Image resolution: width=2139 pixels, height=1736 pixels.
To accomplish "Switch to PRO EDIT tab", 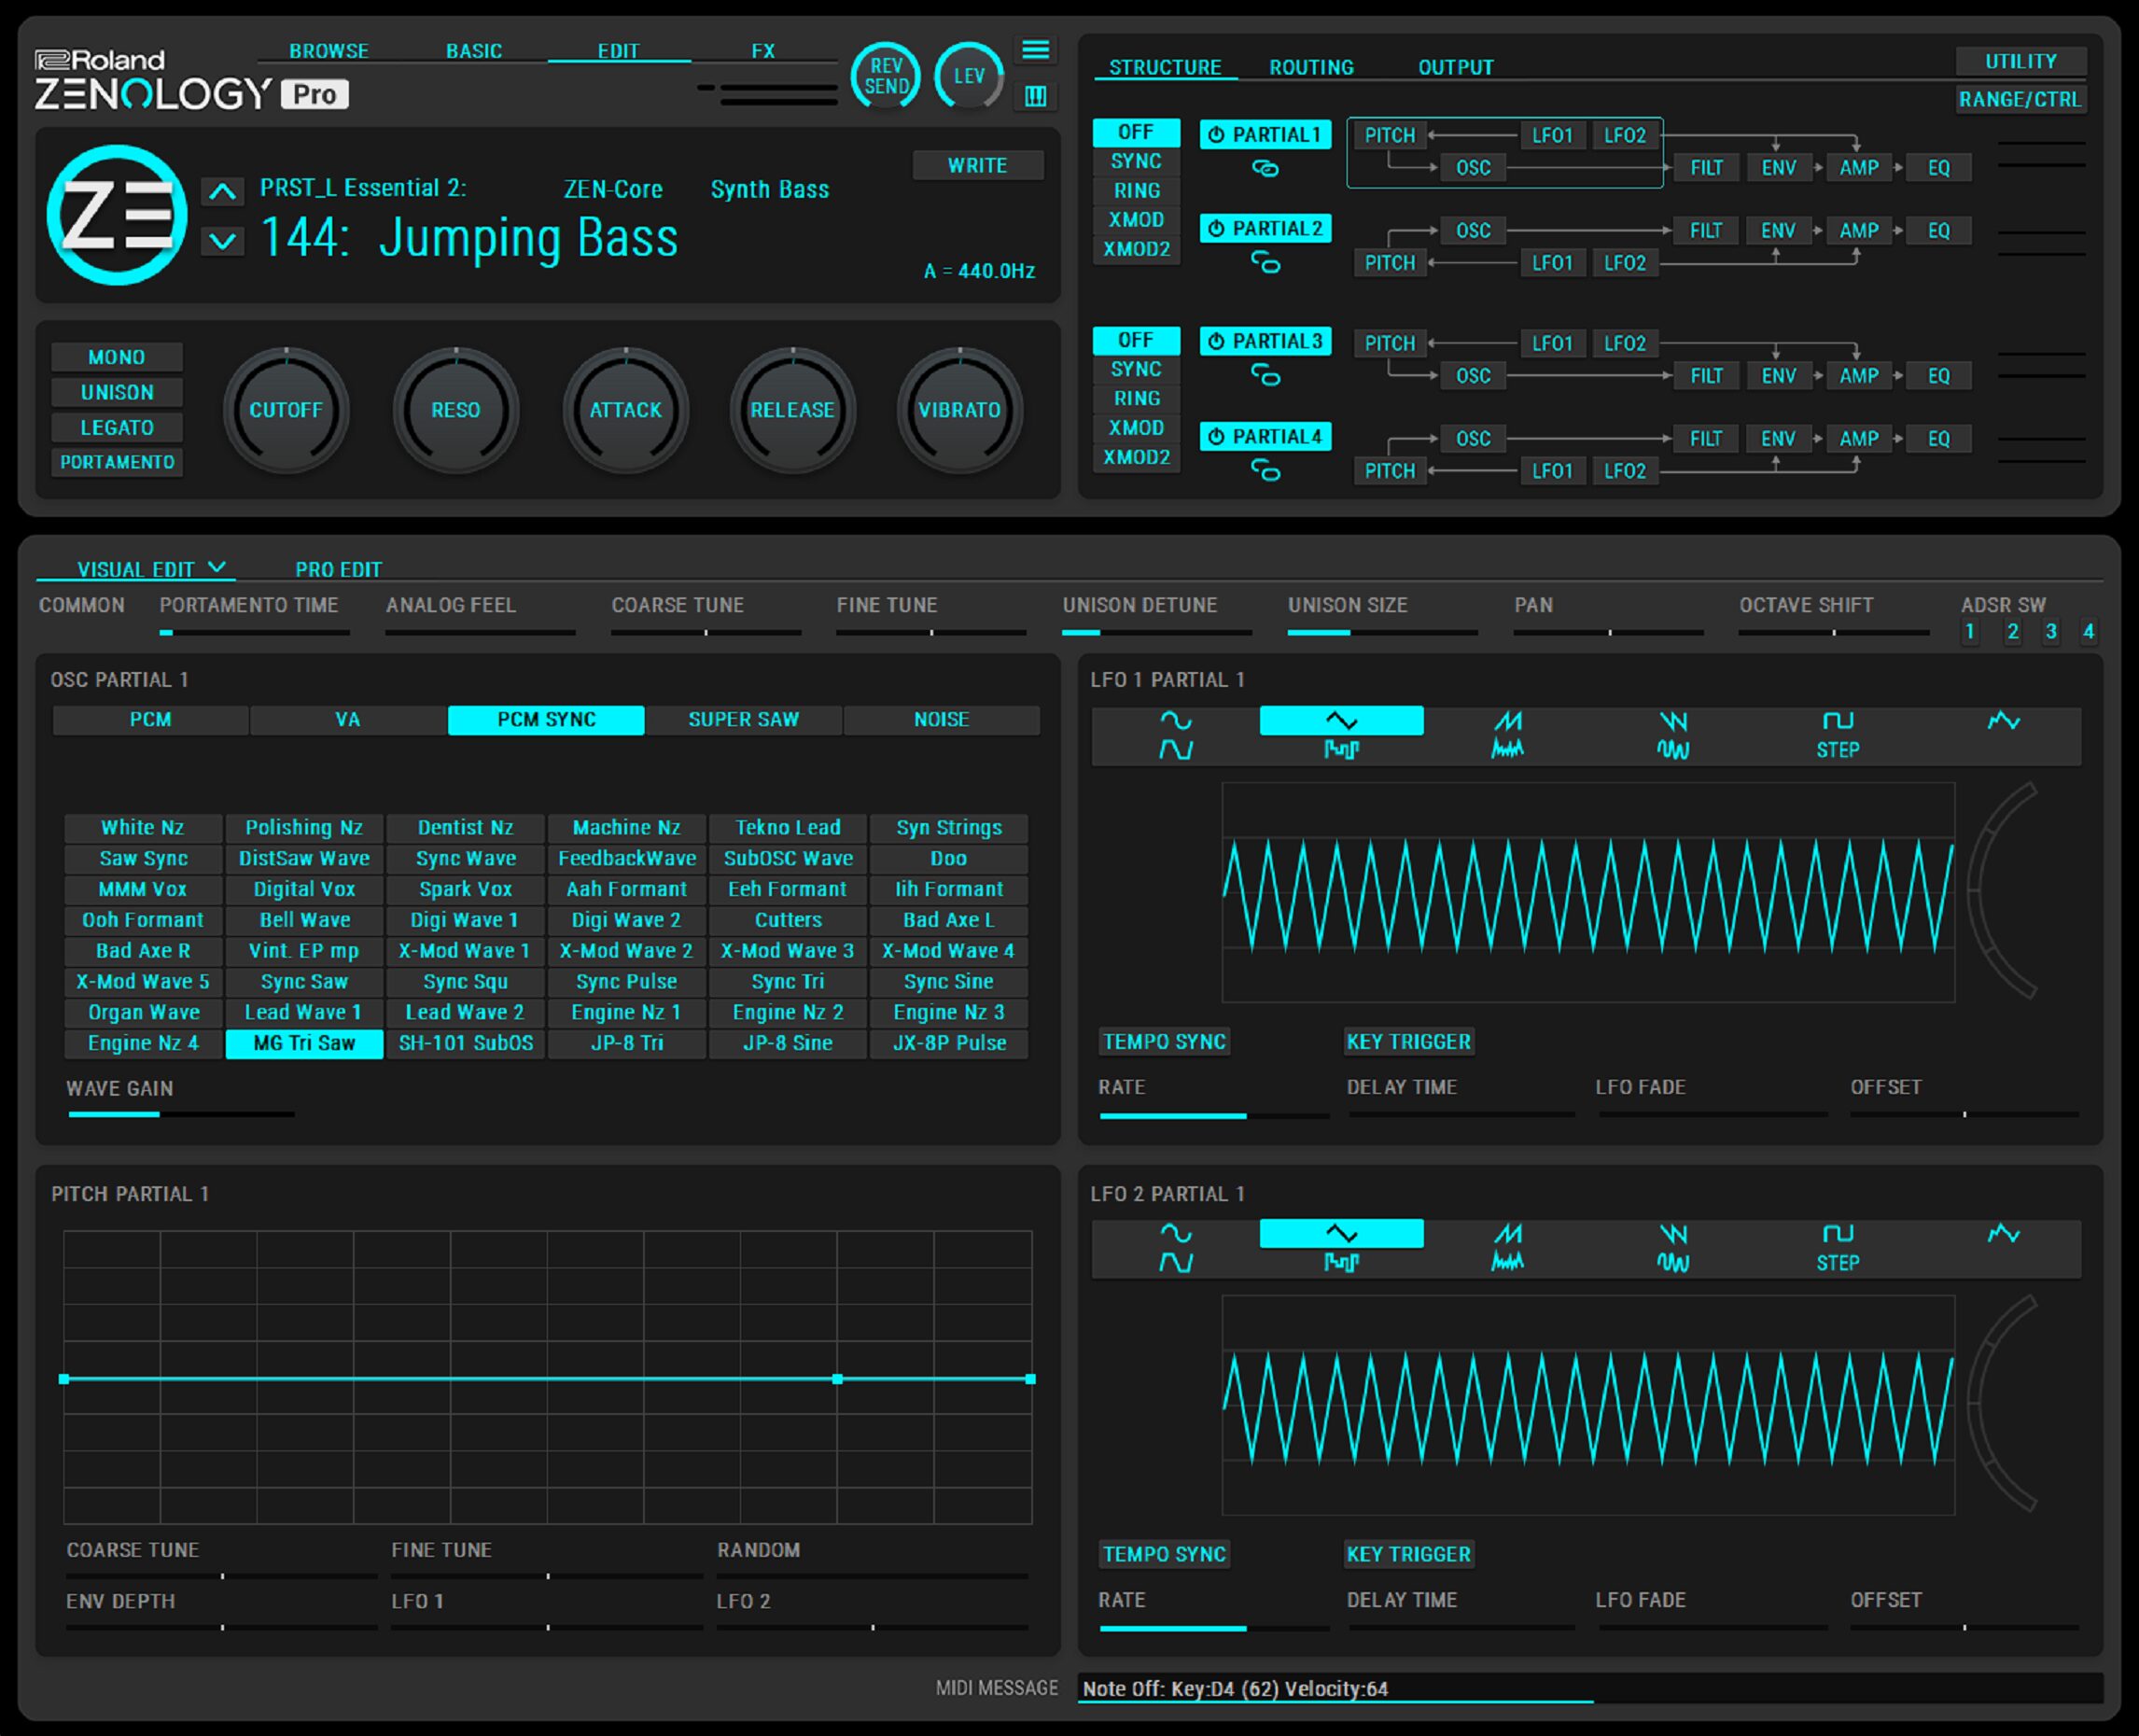I will coord(338,569).
